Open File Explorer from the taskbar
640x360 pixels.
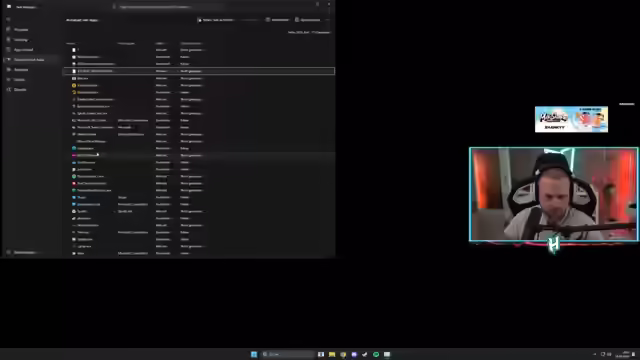point(332,354)
